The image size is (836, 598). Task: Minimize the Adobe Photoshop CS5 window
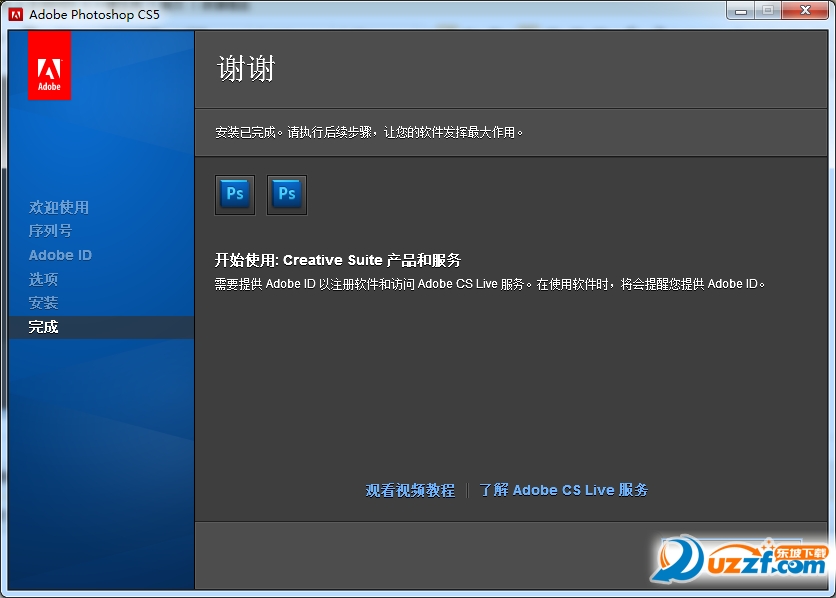coord(741,11)
